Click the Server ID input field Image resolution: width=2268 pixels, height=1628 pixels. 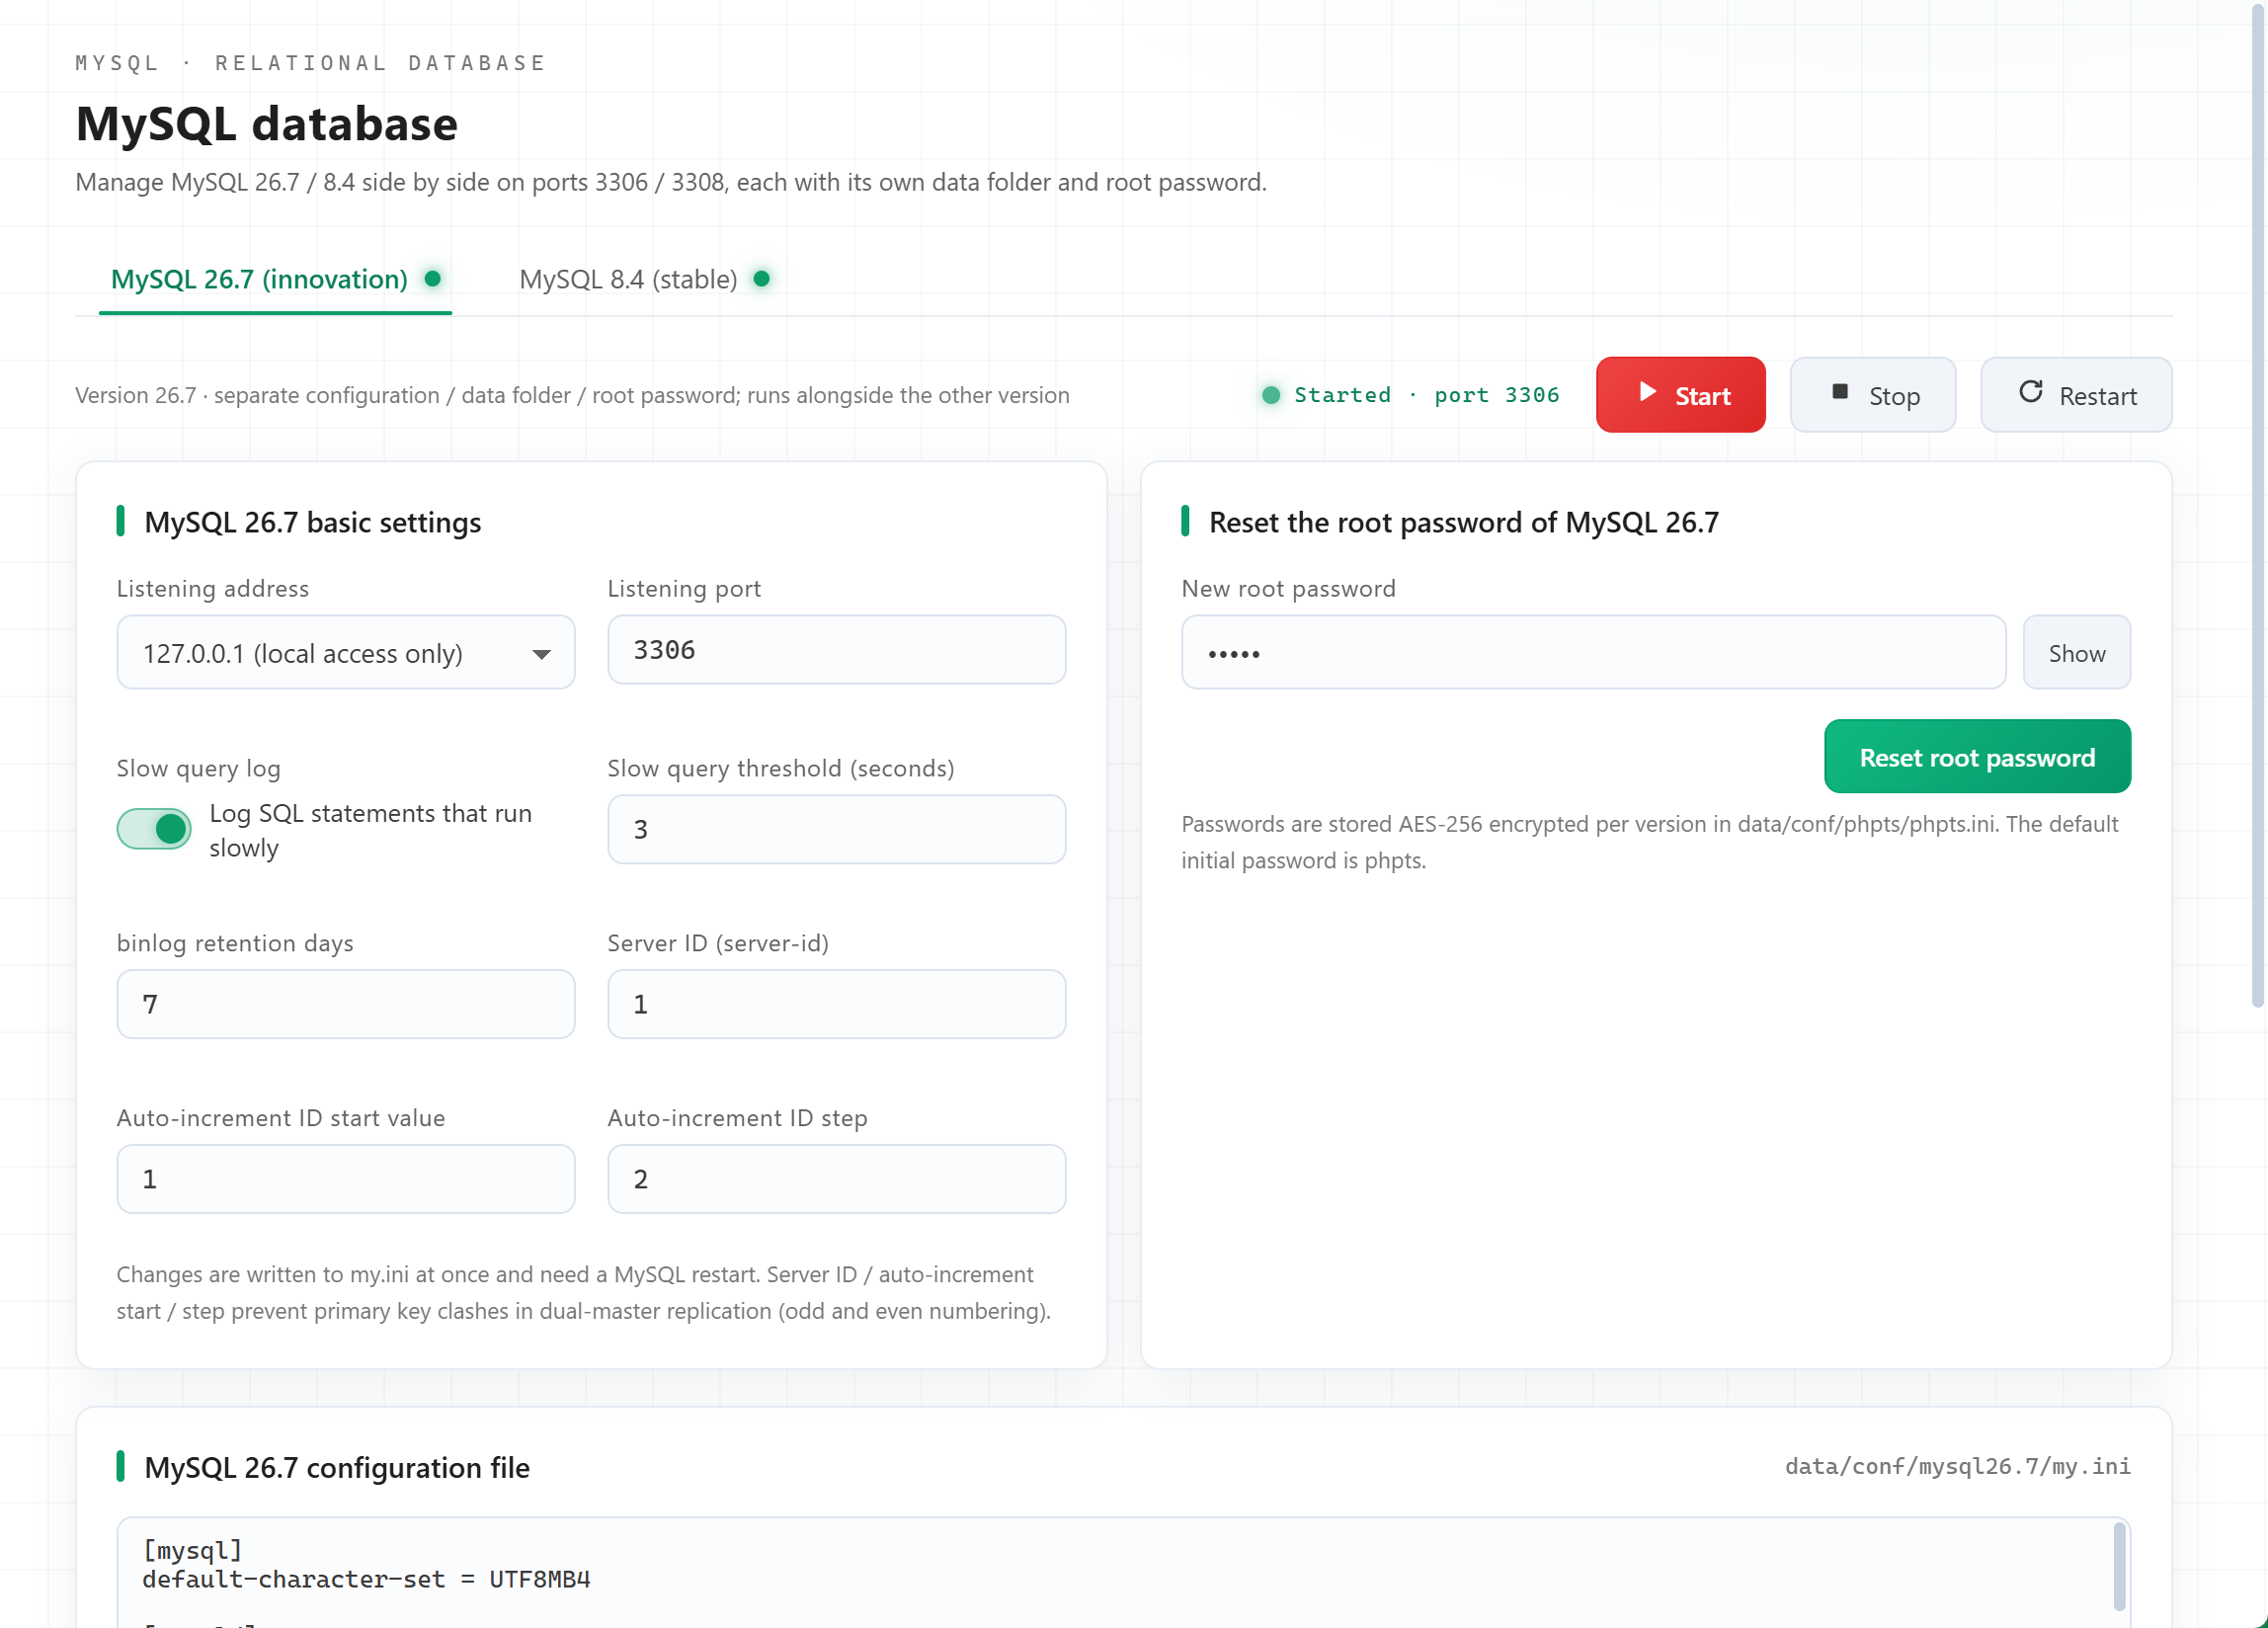[x=836, y=1004]
